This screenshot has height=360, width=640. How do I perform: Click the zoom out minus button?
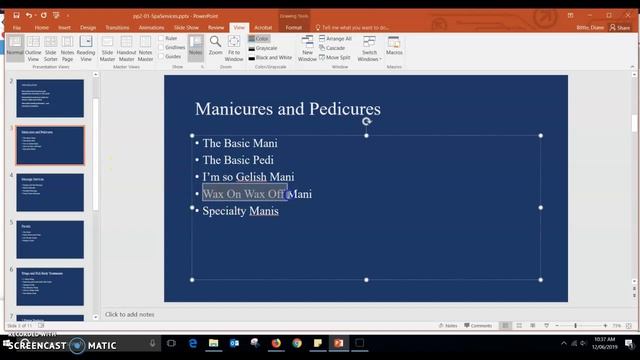[x=557, y=325]
